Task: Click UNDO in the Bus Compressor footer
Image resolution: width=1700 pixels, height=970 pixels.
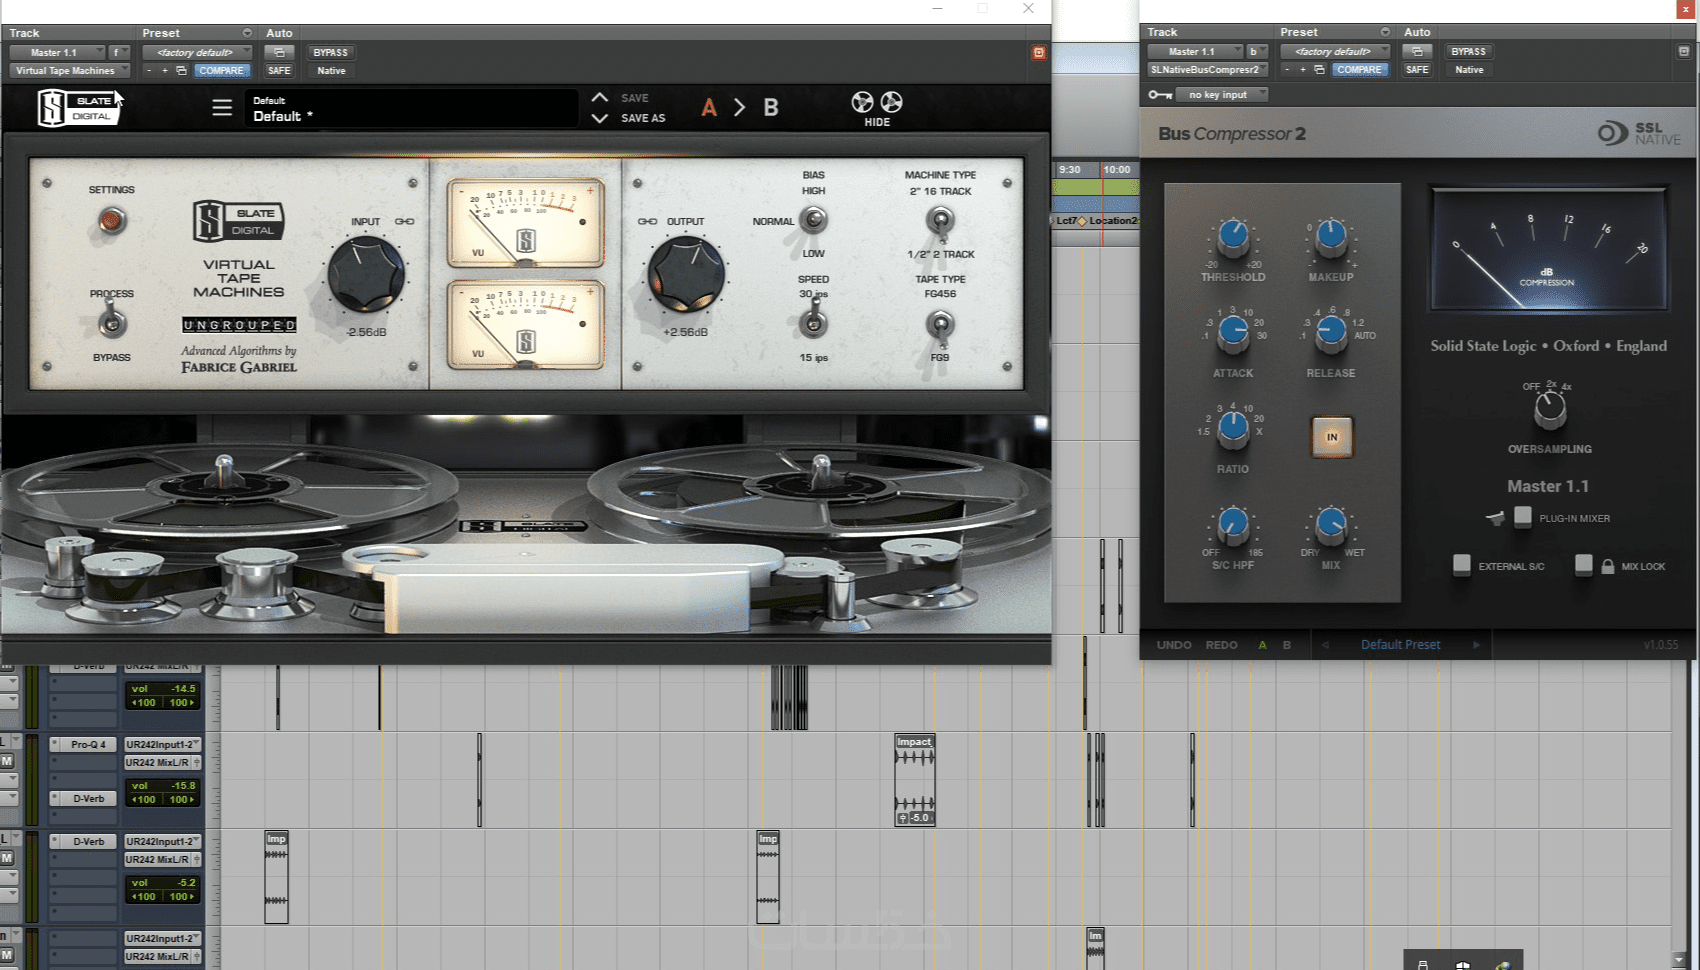Action: tap(1174, 645)
